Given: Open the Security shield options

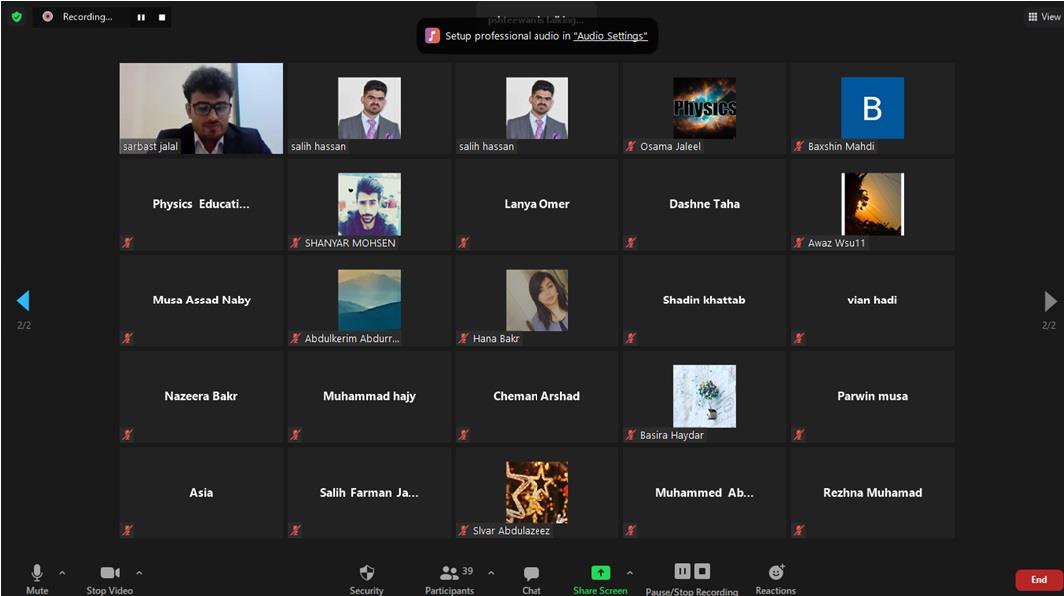Looking at the screenshot, I should point(366,573).
